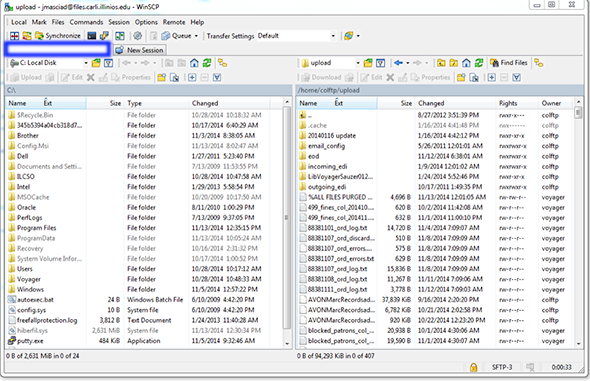Click the local panel directory tree icon
This screenshot has width=590, height=381.
222,63
